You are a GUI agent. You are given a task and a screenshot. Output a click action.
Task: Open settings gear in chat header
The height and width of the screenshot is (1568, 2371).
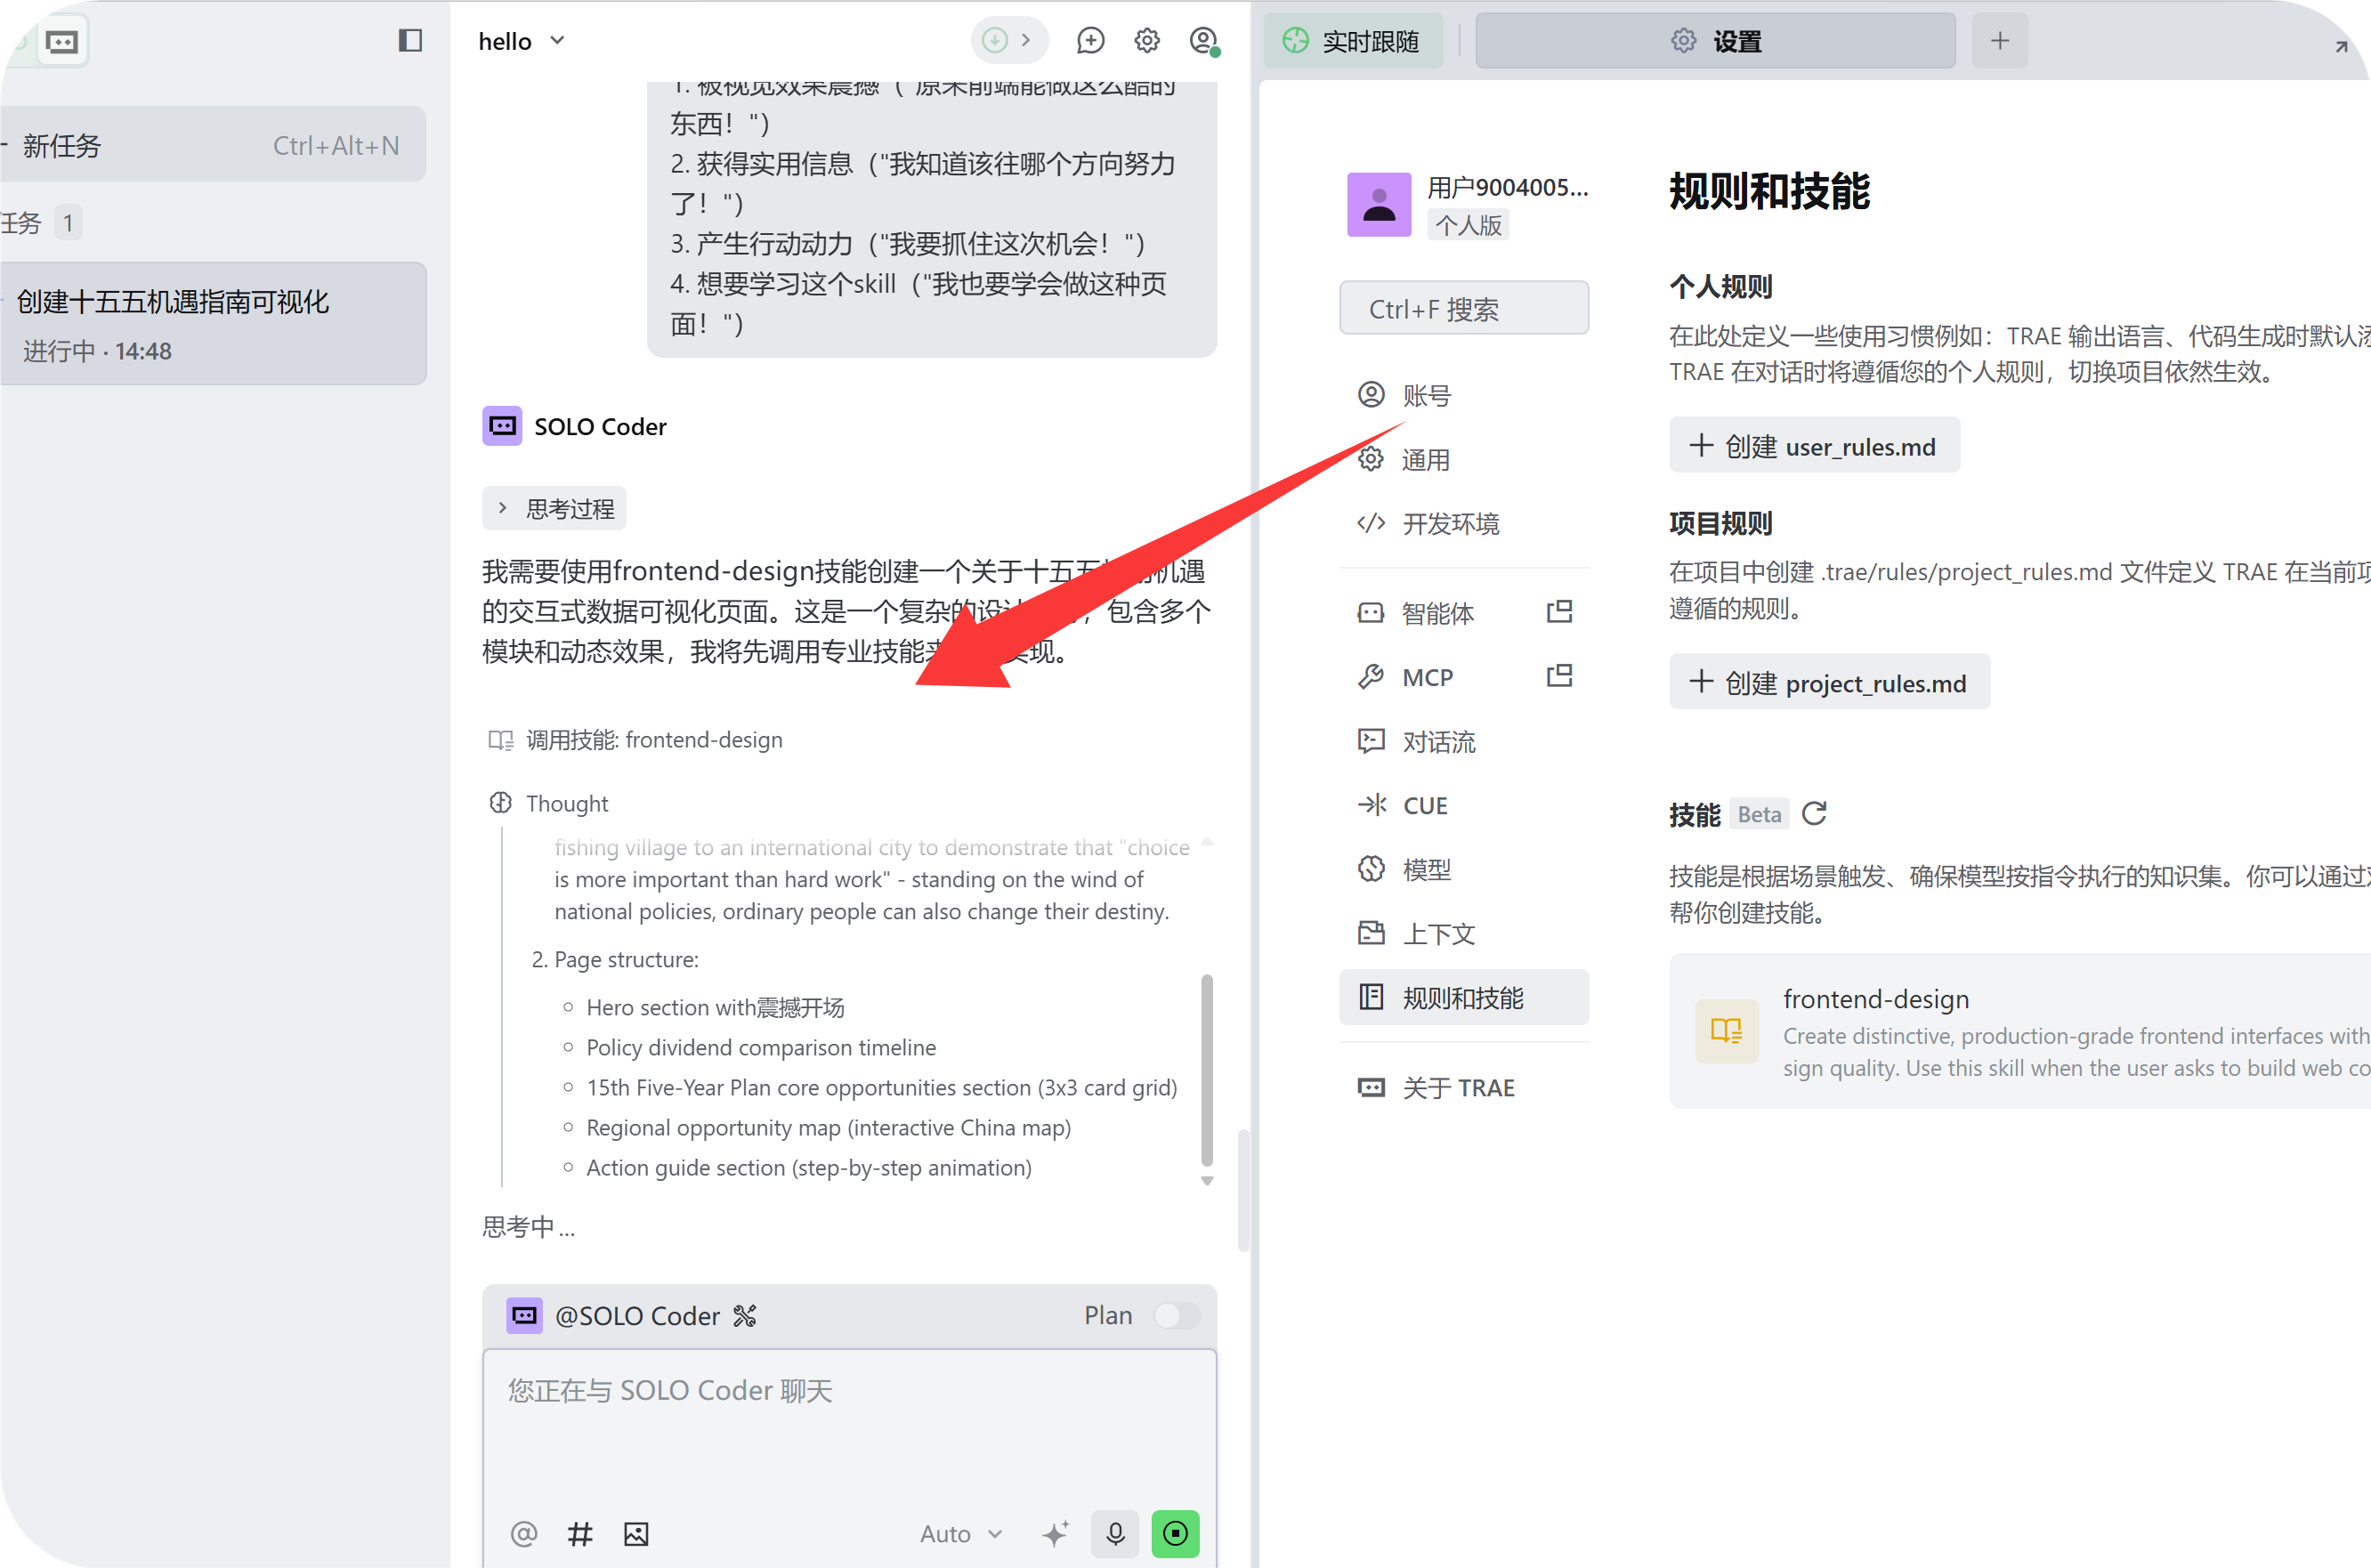coord(1147,40)
